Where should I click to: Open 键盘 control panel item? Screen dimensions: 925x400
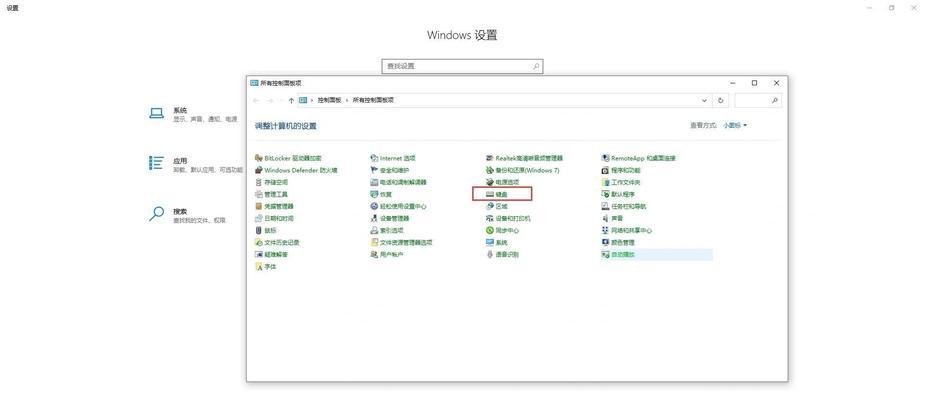point(497,194)
